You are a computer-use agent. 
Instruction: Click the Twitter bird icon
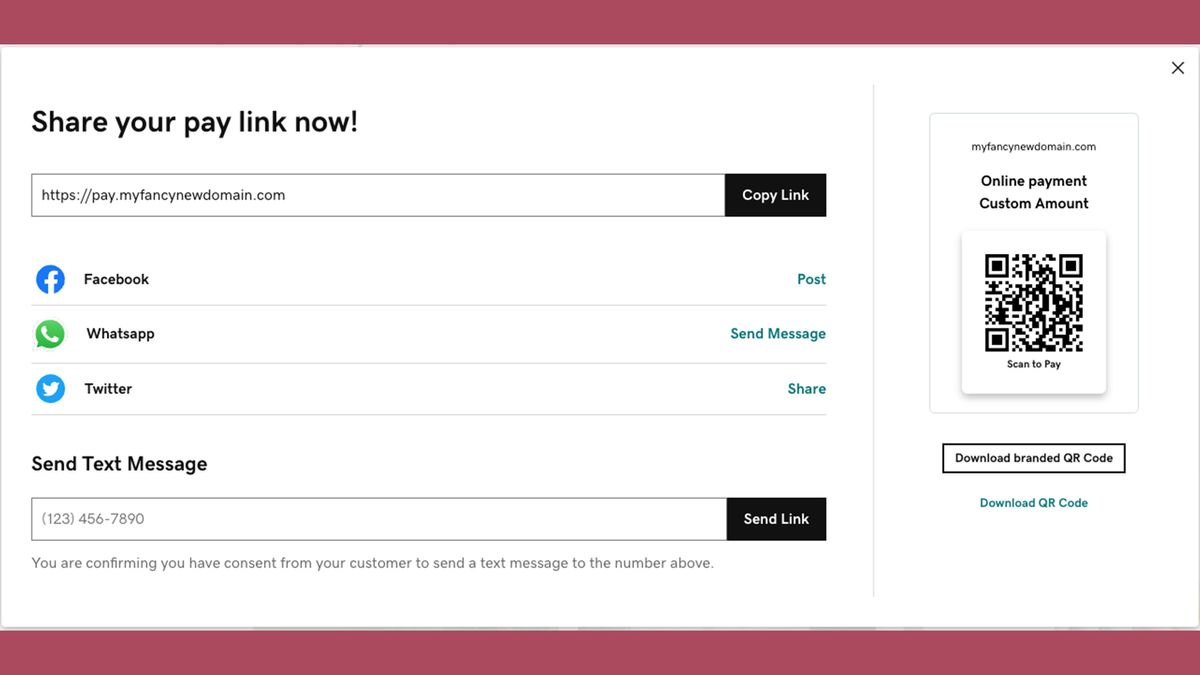(x=50, y=388)
